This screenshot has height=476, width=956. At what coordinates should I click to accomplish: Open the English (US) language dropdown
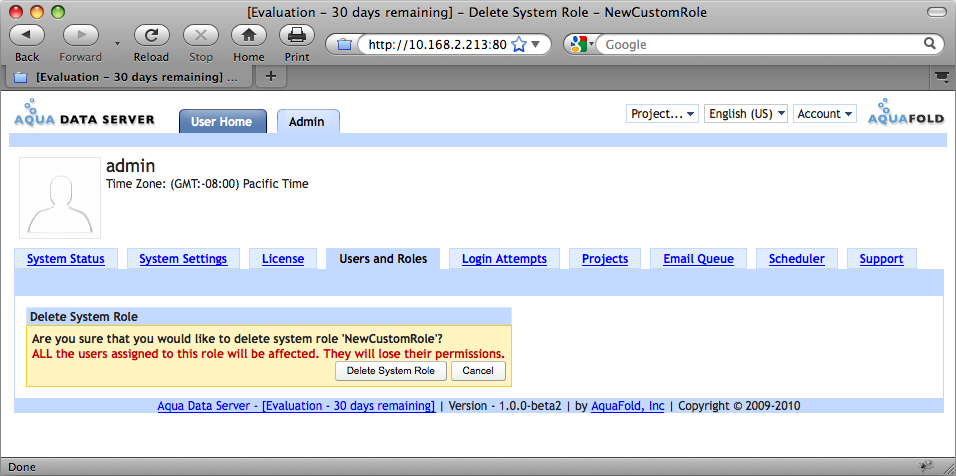[746, 114]
